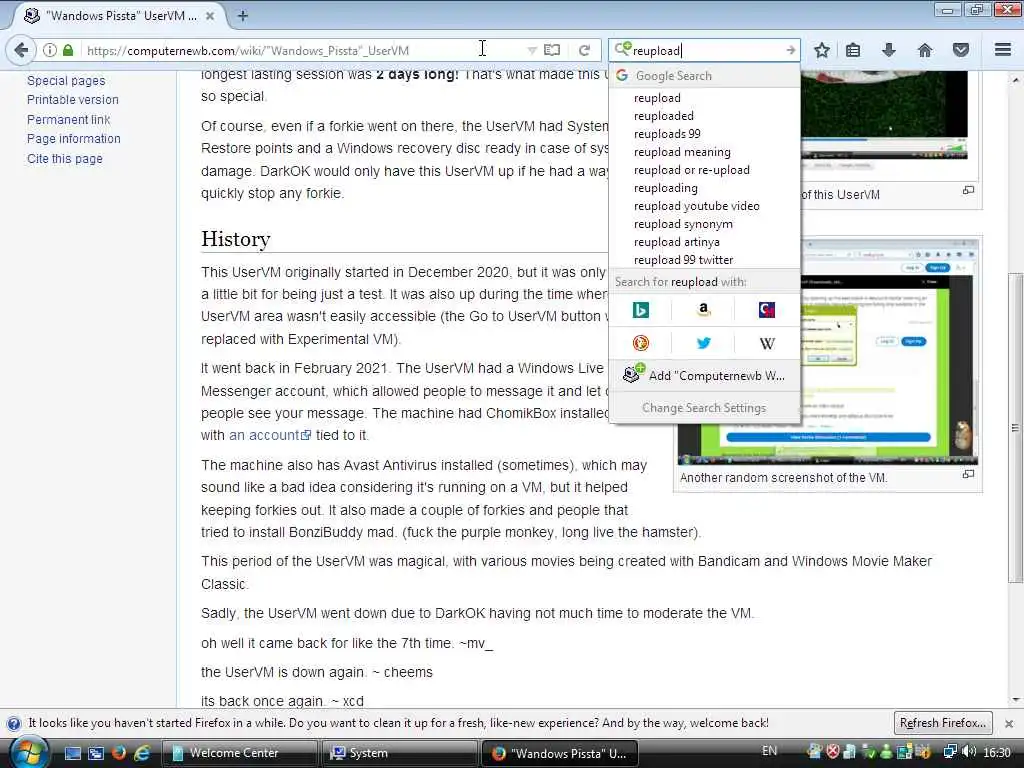
Task: Switch to System taskbar window
Action: 399,753
